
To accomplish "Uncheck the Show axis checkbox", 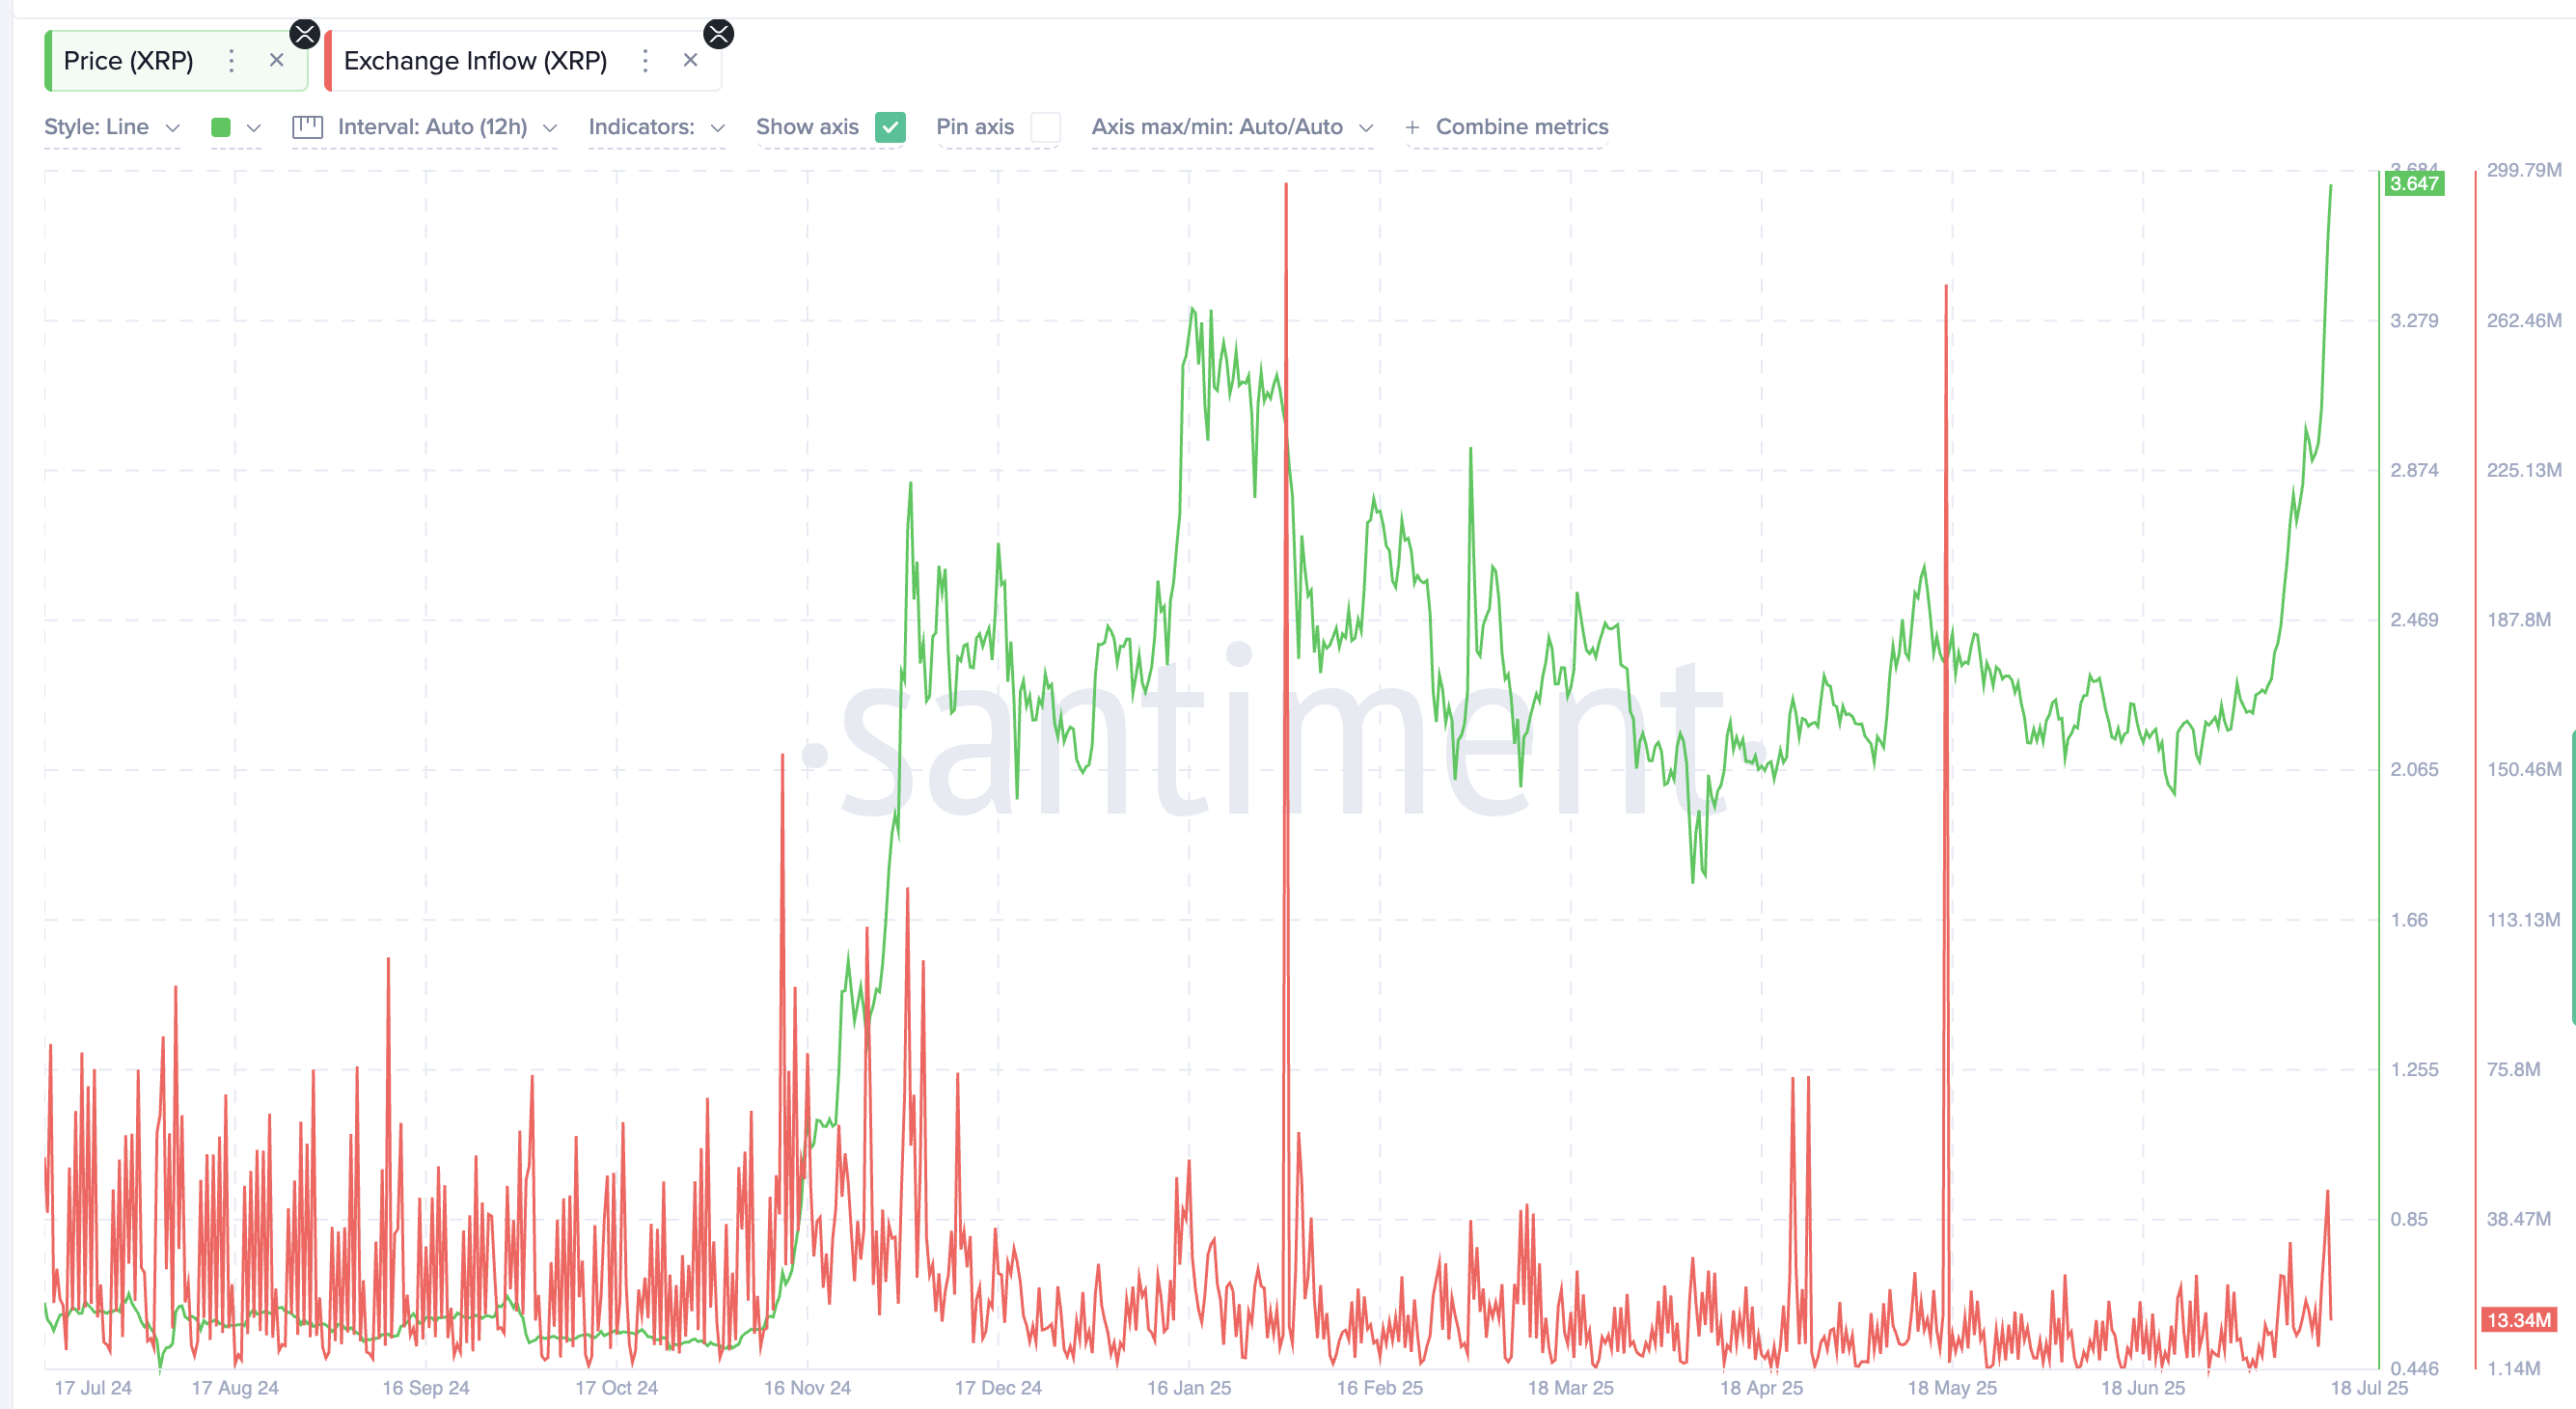I will pyautogui.click(x=889, y=127).
